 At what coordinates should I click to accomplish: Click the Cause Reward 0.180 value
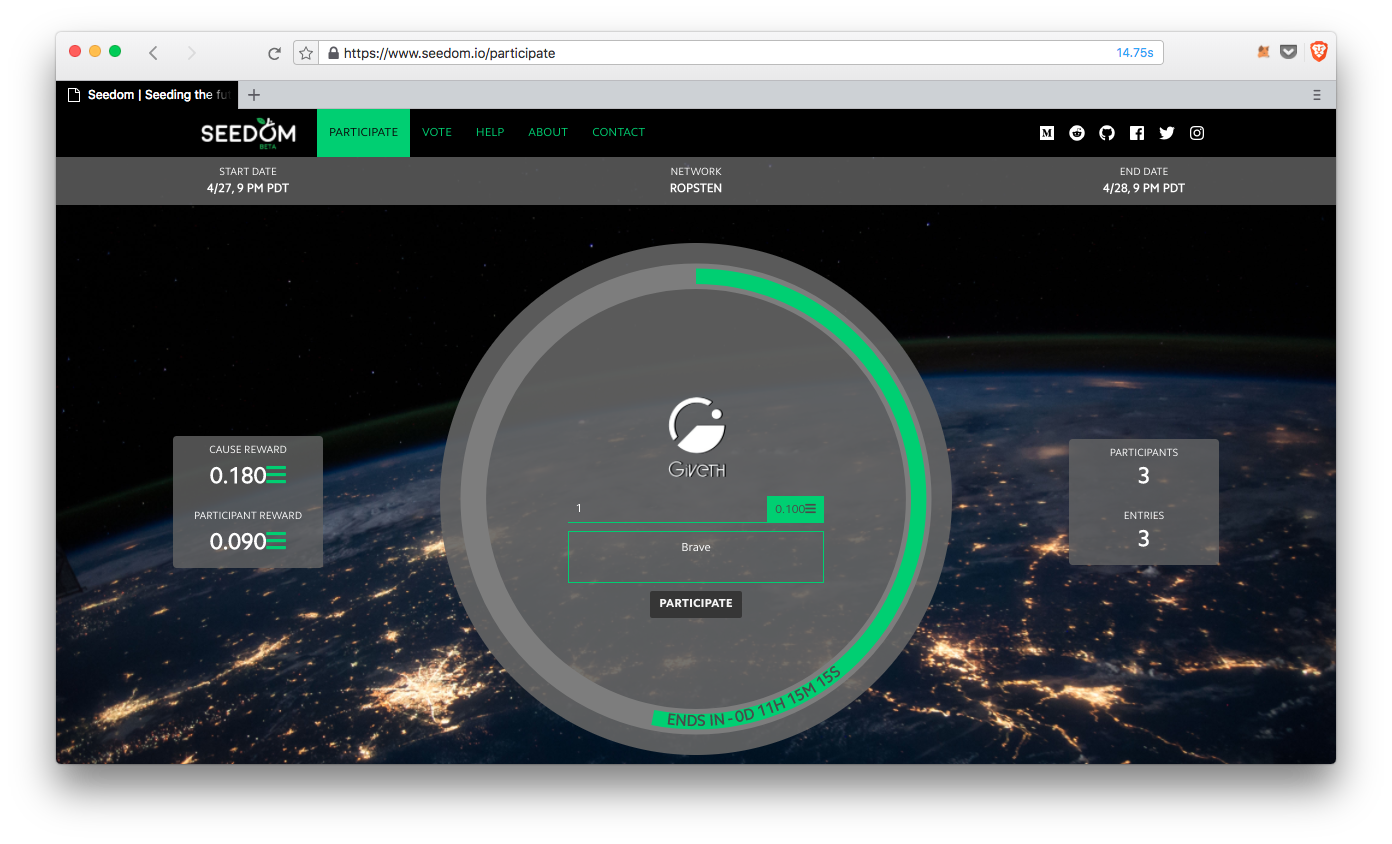[248, 476]
